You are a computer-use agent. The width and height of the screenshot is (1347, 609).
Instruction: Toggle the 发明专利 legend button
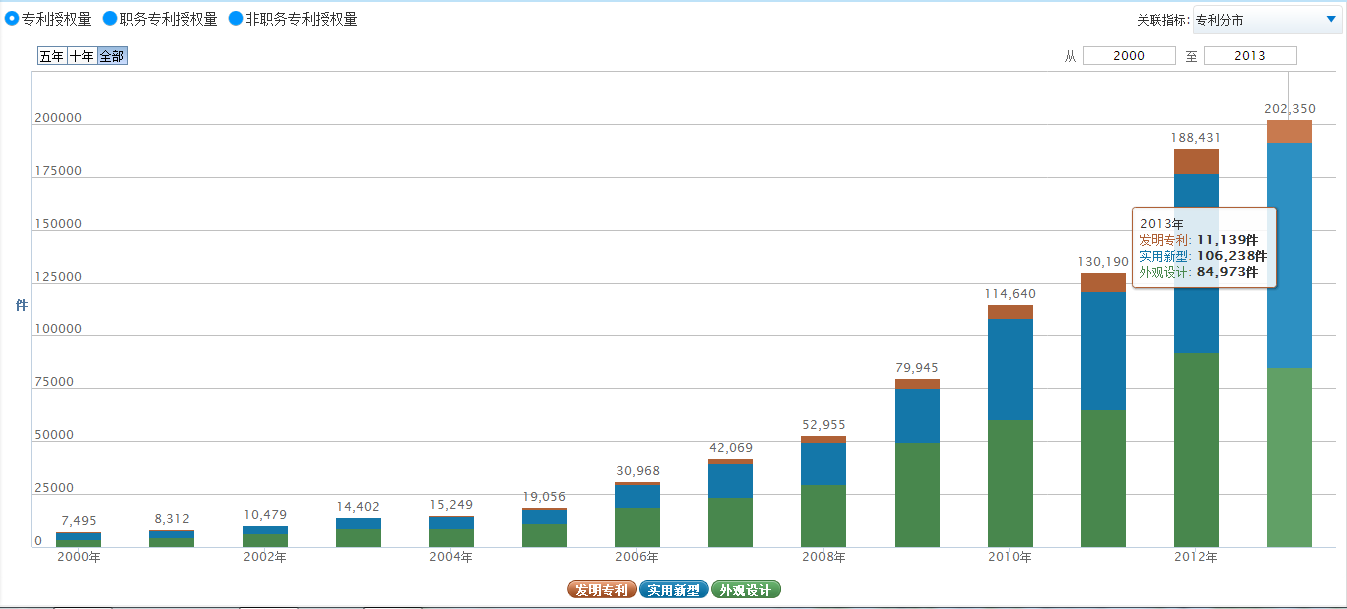point(601,590)
